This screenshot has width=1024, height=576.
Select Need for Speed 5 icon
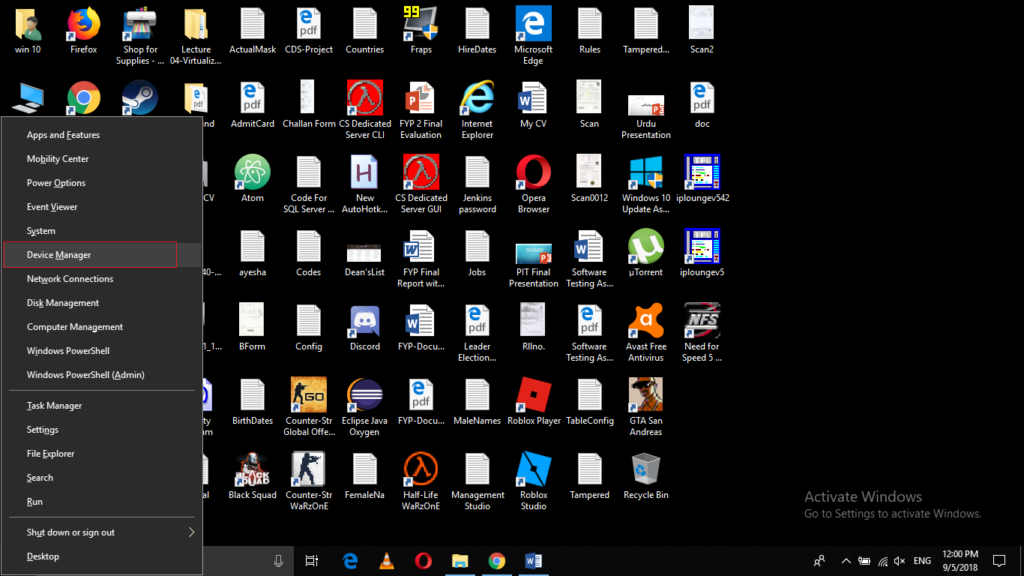point(701,332)
